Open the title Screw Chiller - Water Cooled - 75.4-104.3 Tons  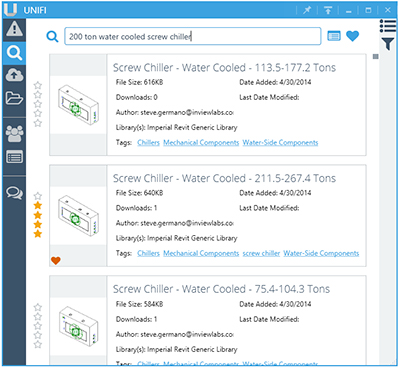[x=221, y=289]
